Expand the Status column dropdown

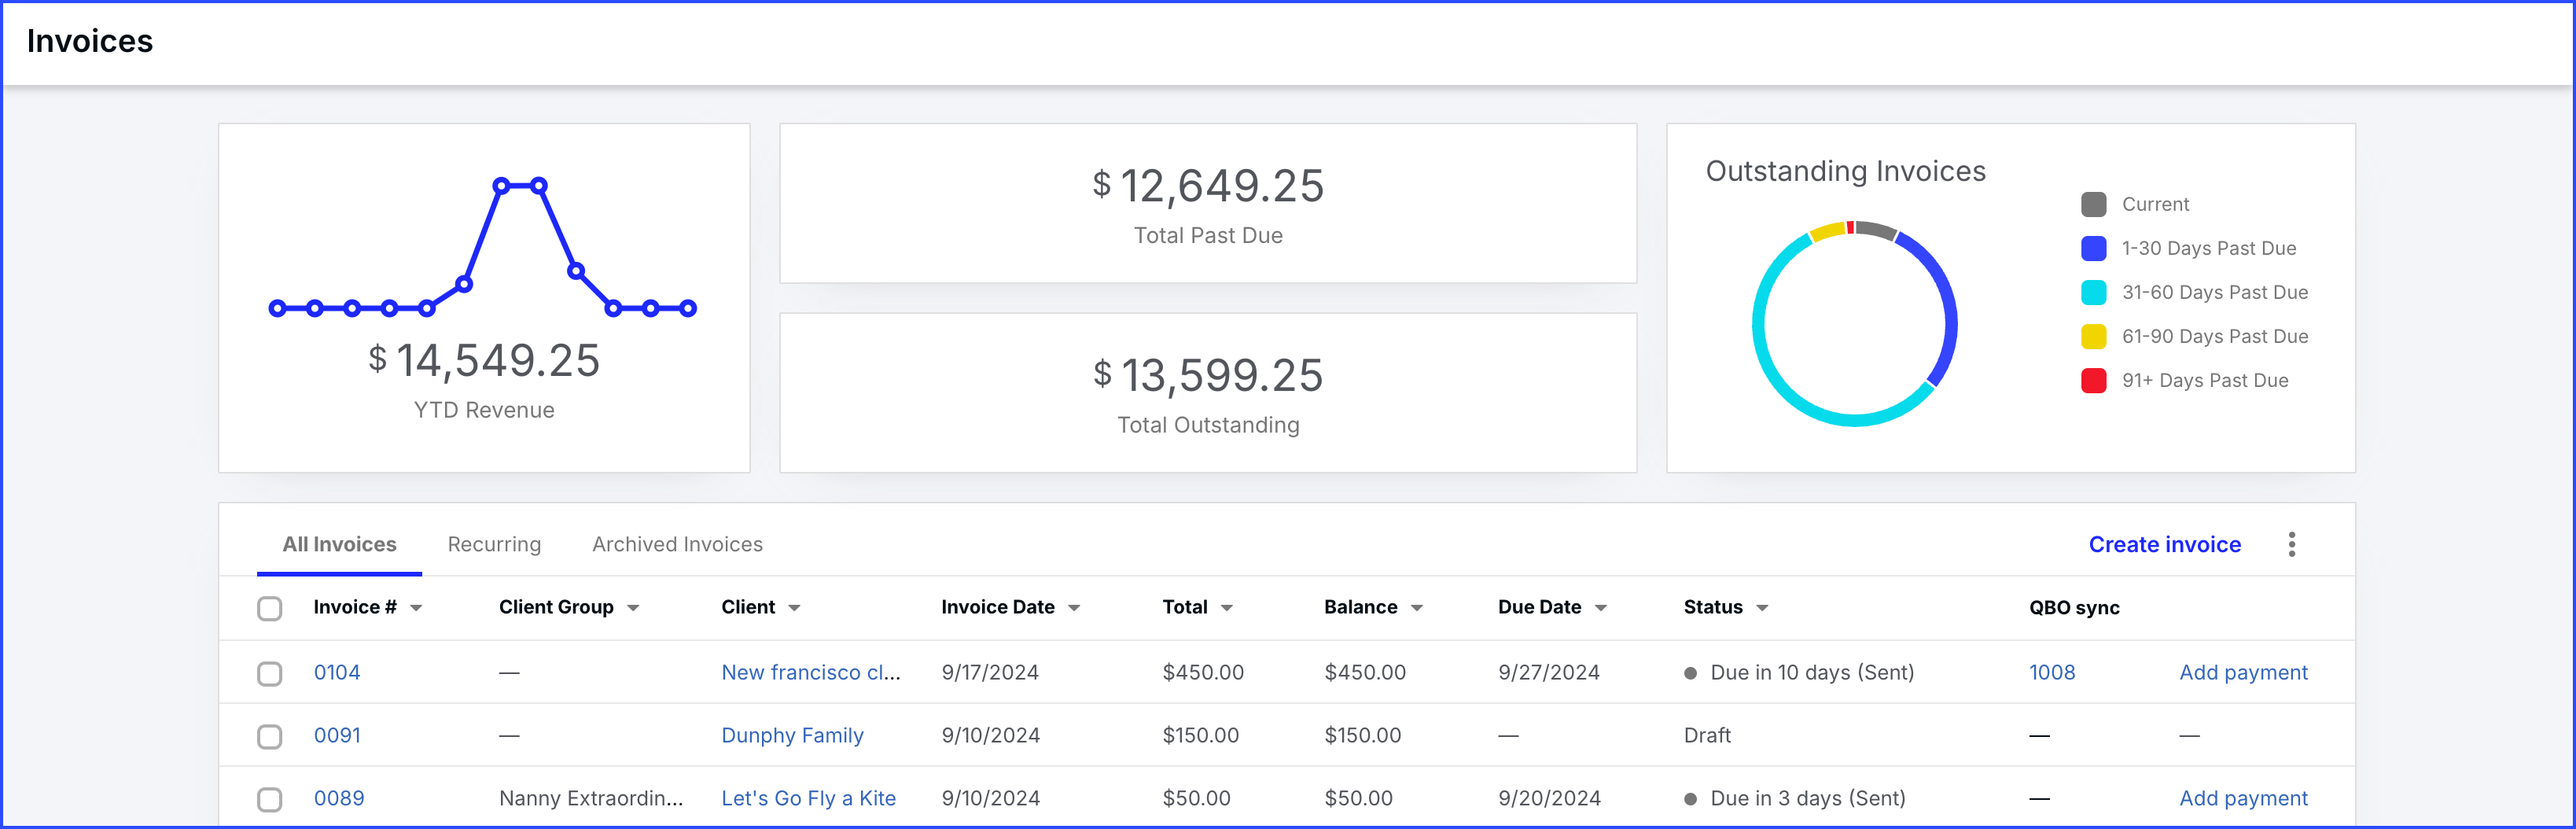click(x=1762, y=608)
